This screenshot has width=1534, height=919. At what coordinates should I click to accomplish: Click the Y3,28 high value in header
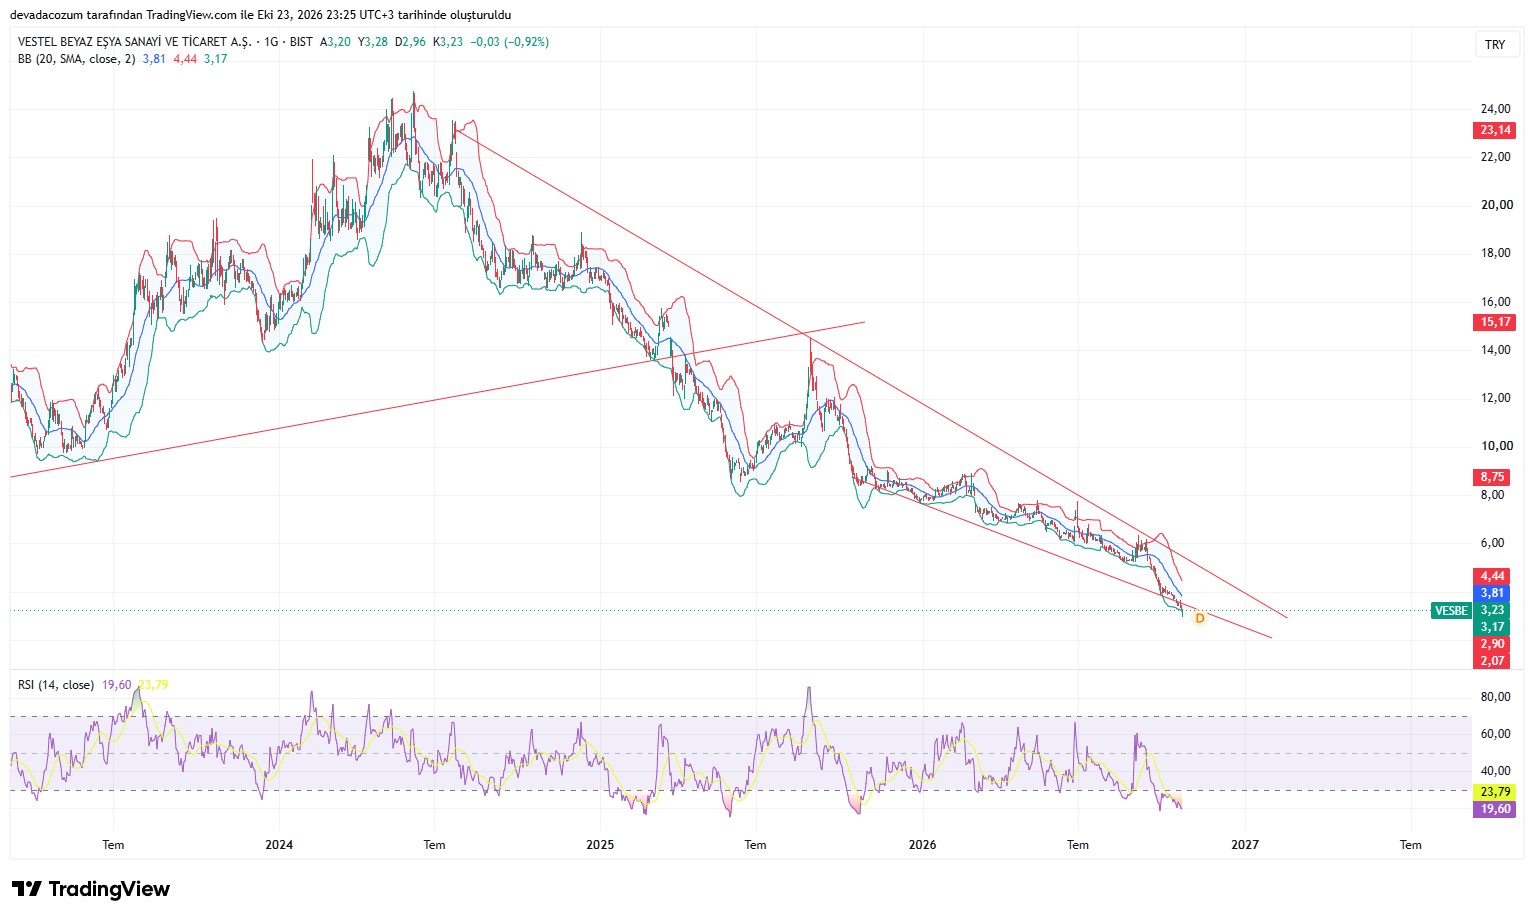[373, 42]
